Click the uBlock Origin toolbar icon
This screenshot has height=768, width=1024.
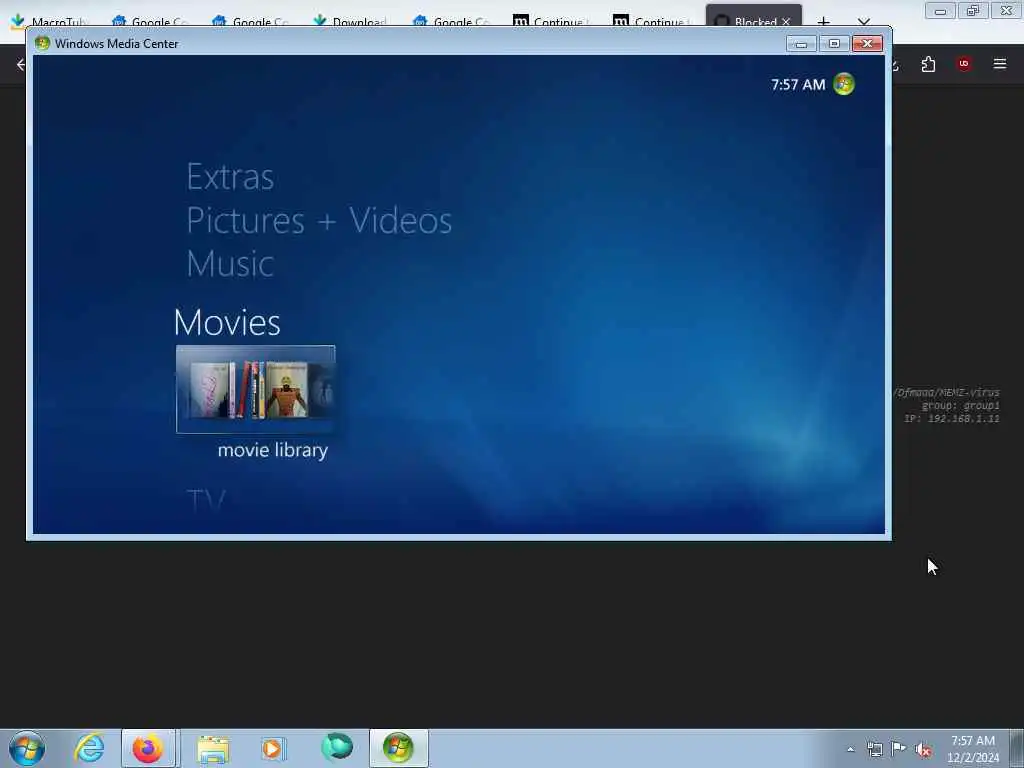pos(964,64)
